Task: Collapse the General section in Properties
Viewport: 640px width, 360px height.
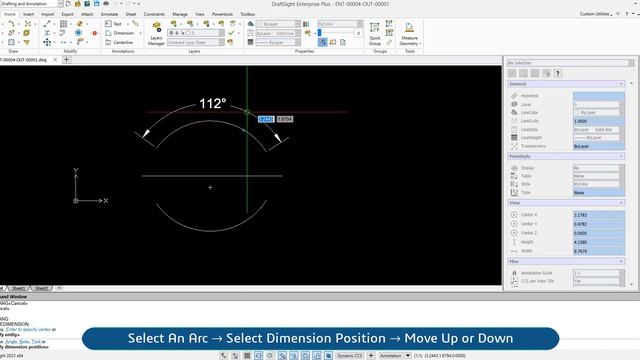Action: pyautogui.click(x=621, y=84)
